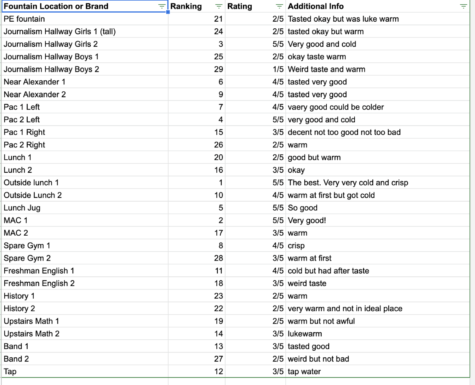This screenshot has width=475, height=385.
Task: Open the Rating column filter icon
Action: [279, 6]
